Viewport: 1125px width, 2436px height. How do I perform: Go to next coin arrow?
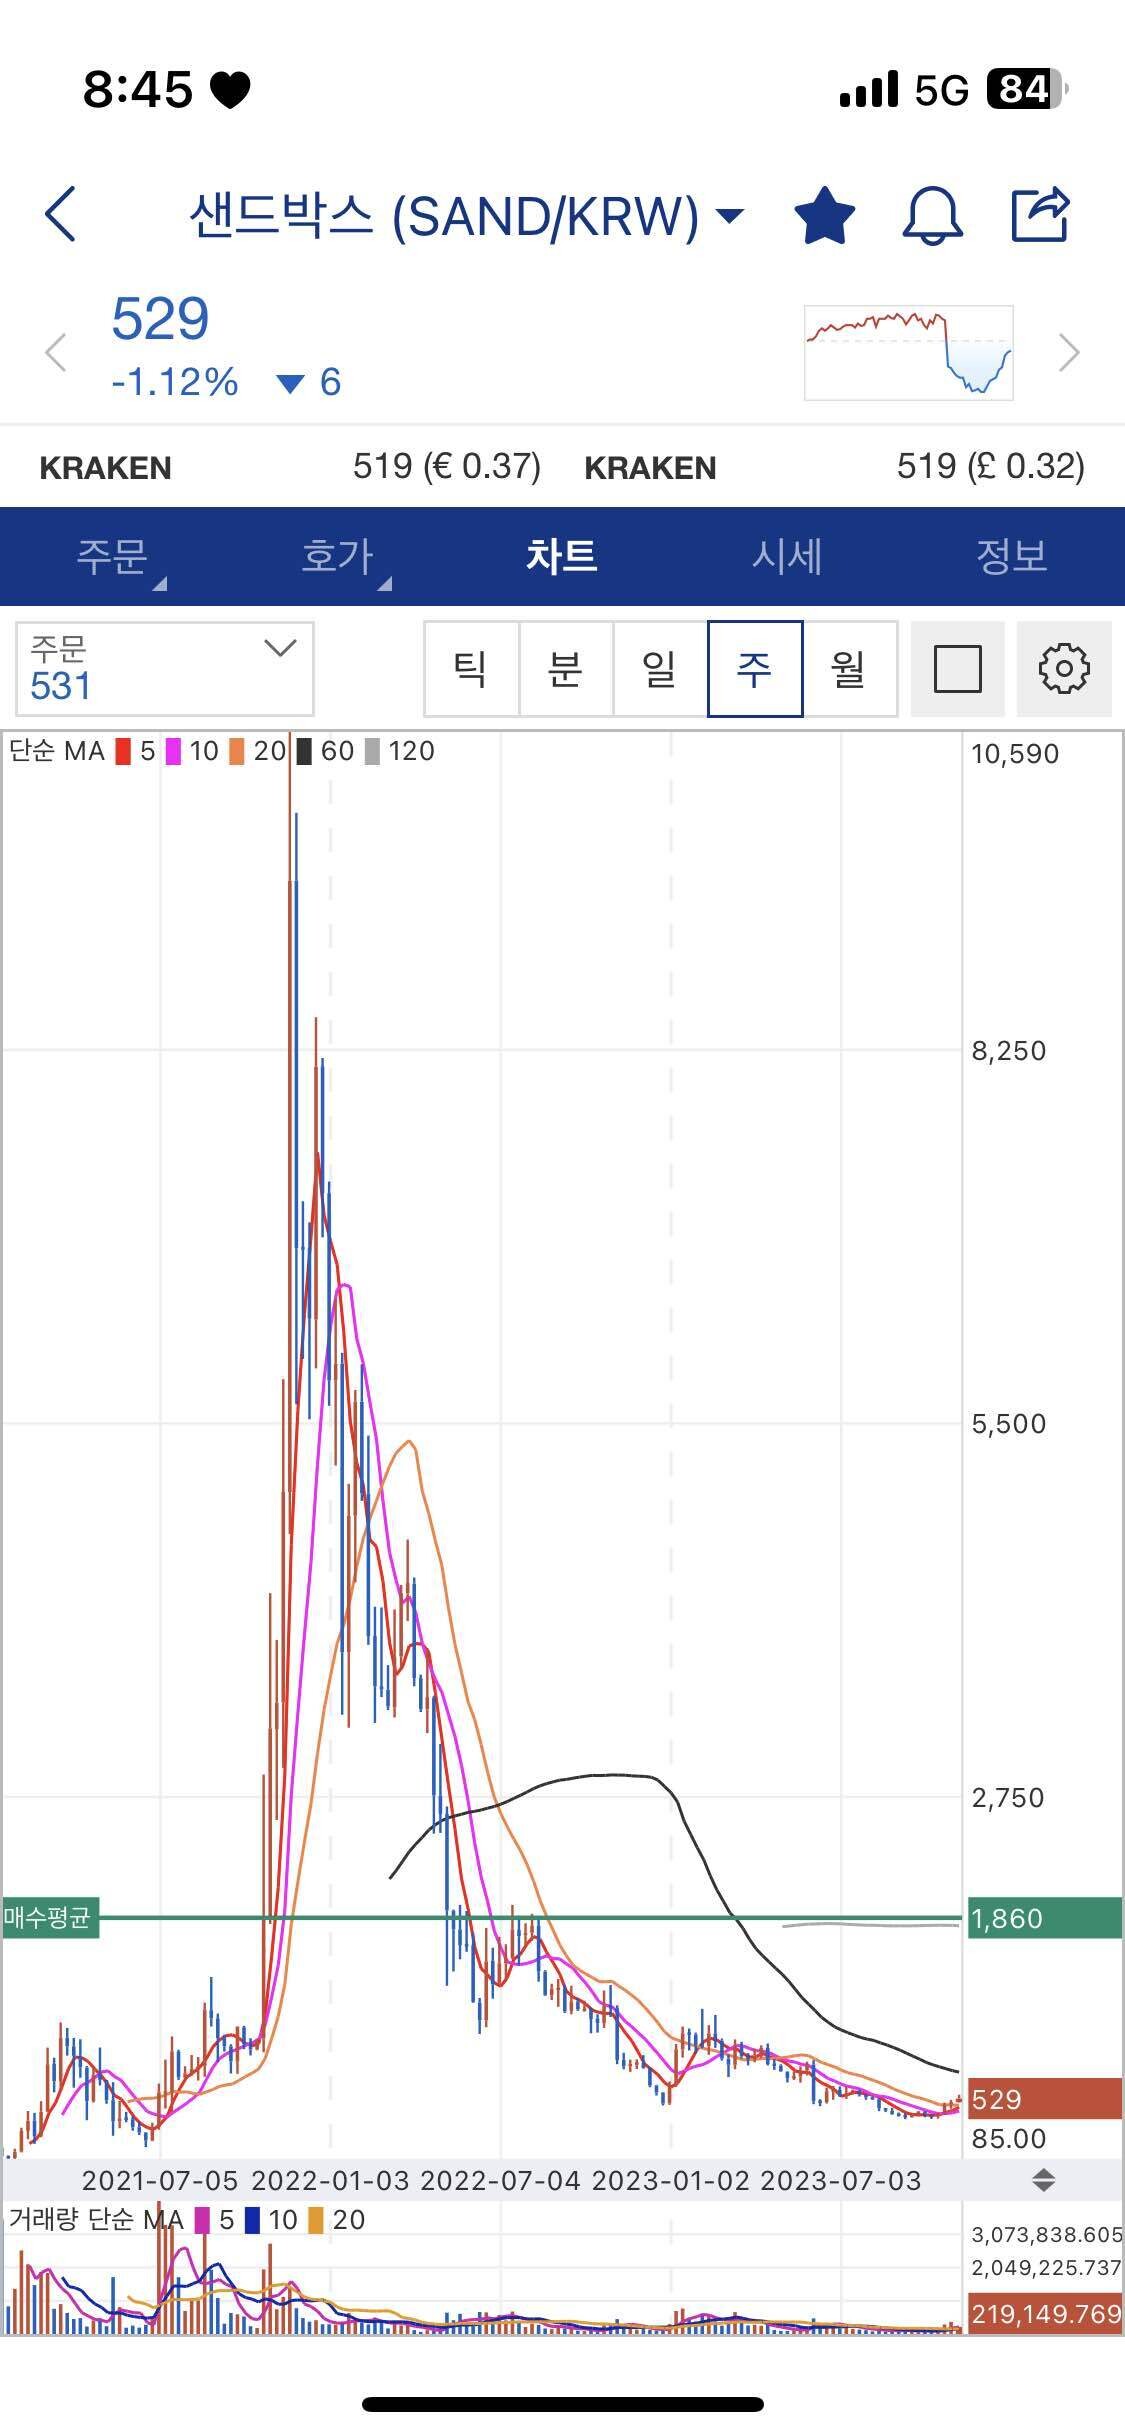coord(1069,353)
